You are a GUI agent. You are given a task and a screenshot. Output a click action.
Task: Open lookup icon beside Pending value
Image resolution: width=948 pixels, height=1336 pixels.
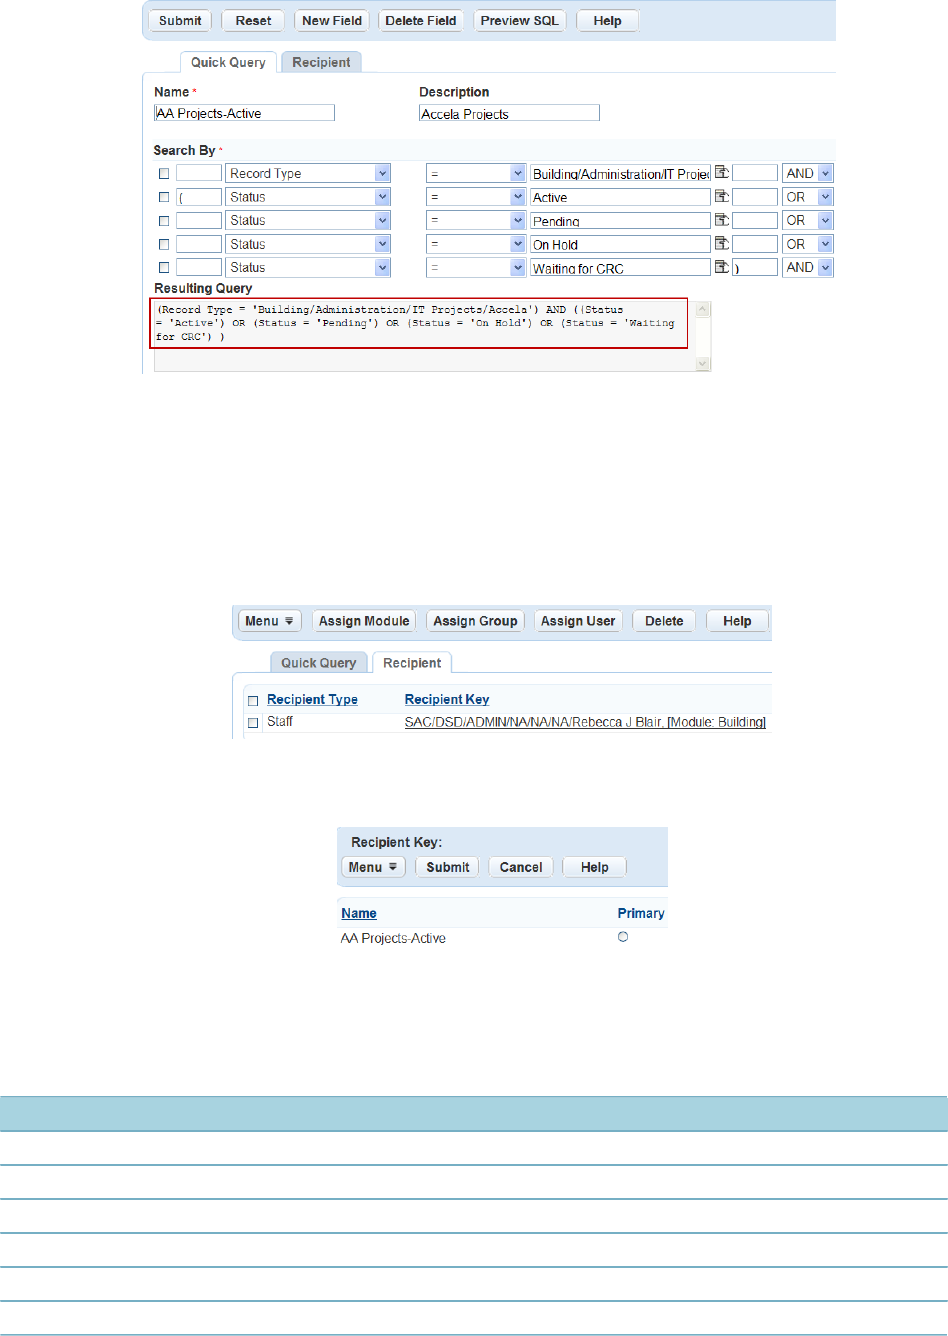pyautogui.click(x=721, y=220)
